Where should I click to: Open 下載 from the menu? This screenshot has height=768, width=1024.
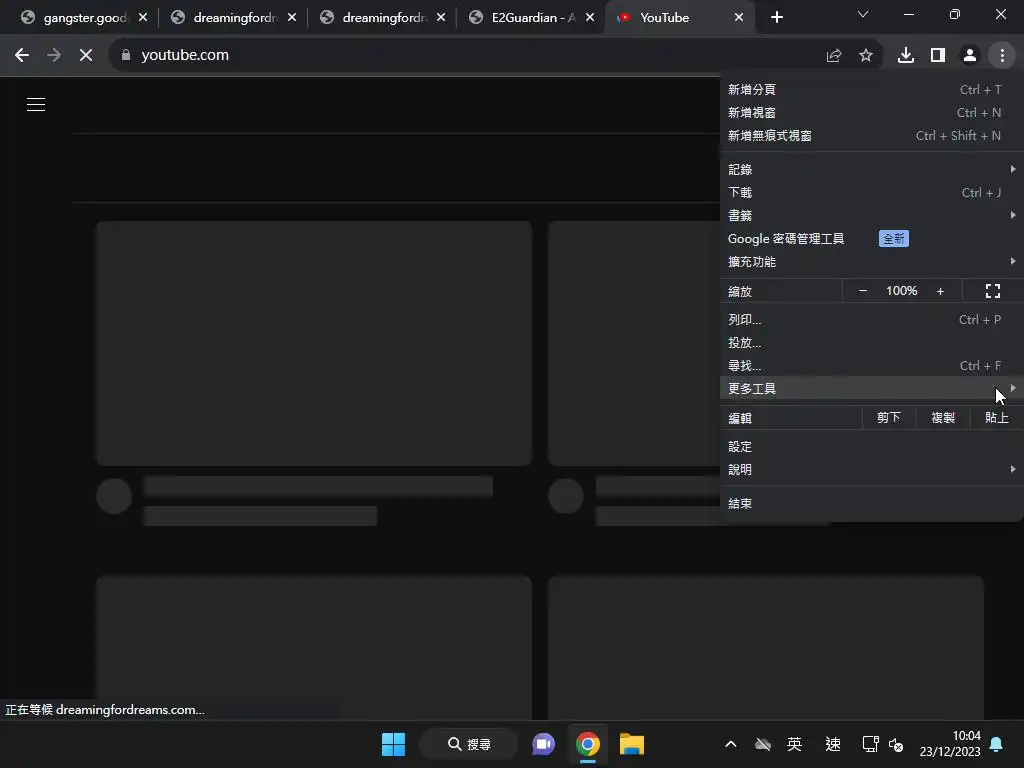pos(871,193)
